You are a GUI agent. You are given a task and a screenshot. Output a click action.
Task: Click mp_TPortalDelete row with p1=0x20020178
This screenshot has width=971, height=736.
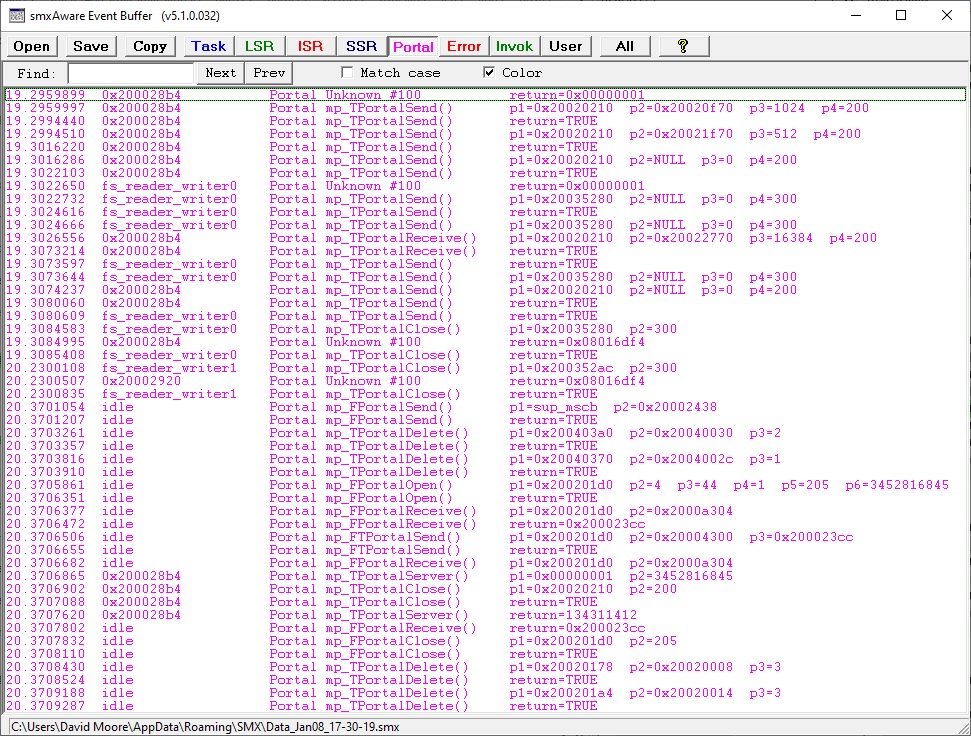[x=486, y=667]
